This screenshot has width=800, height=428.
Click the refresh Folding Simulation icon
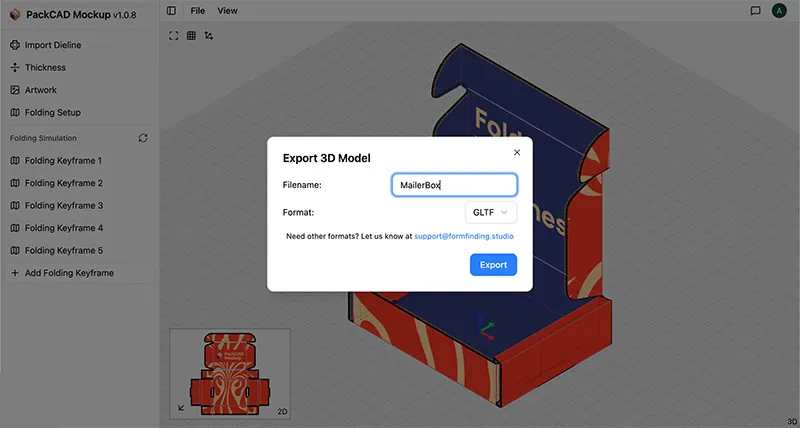tap(143, 138)
